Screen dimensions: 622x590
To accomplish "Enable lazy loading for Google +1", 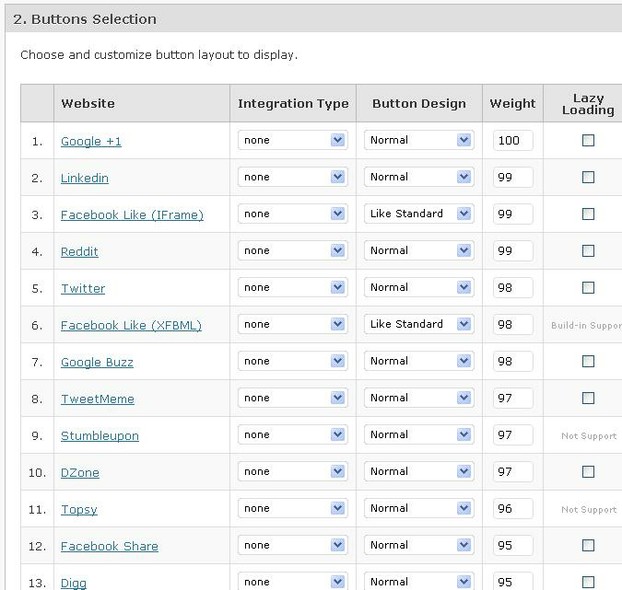I will [588, 140].
